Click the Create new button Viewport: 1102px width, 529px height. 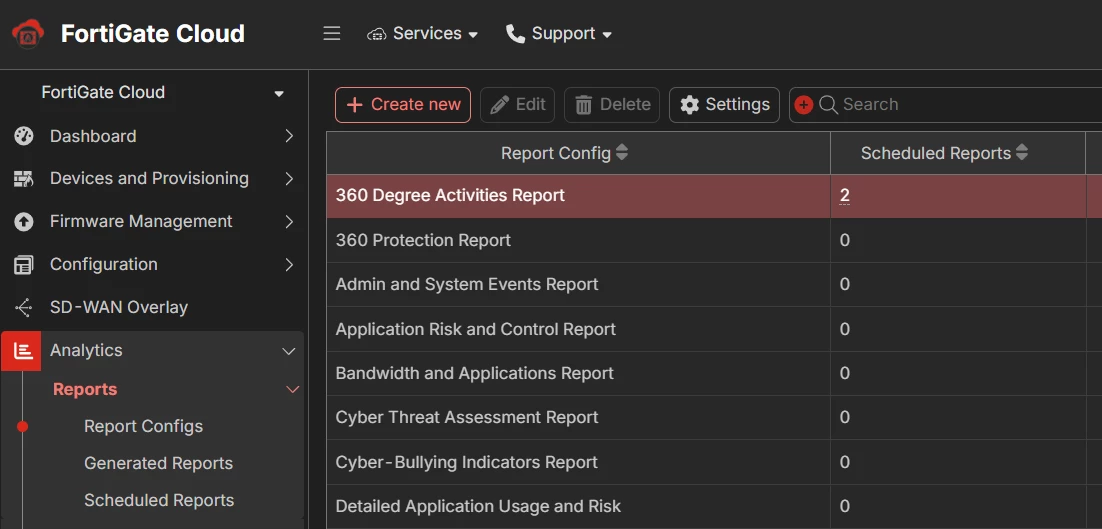[403, 105]
